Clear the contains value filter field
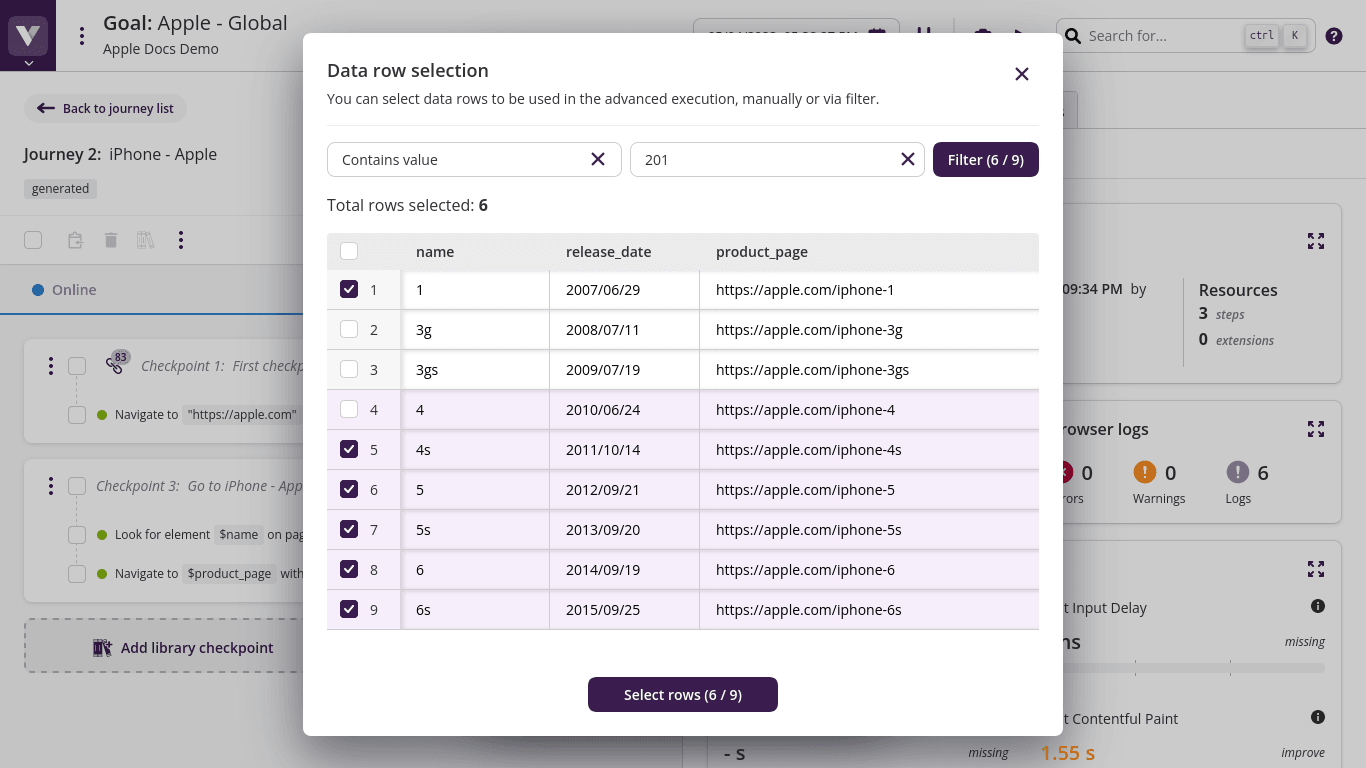This screenshot has width=1366, height=768. pyautogui.click(x=598, y=159)
